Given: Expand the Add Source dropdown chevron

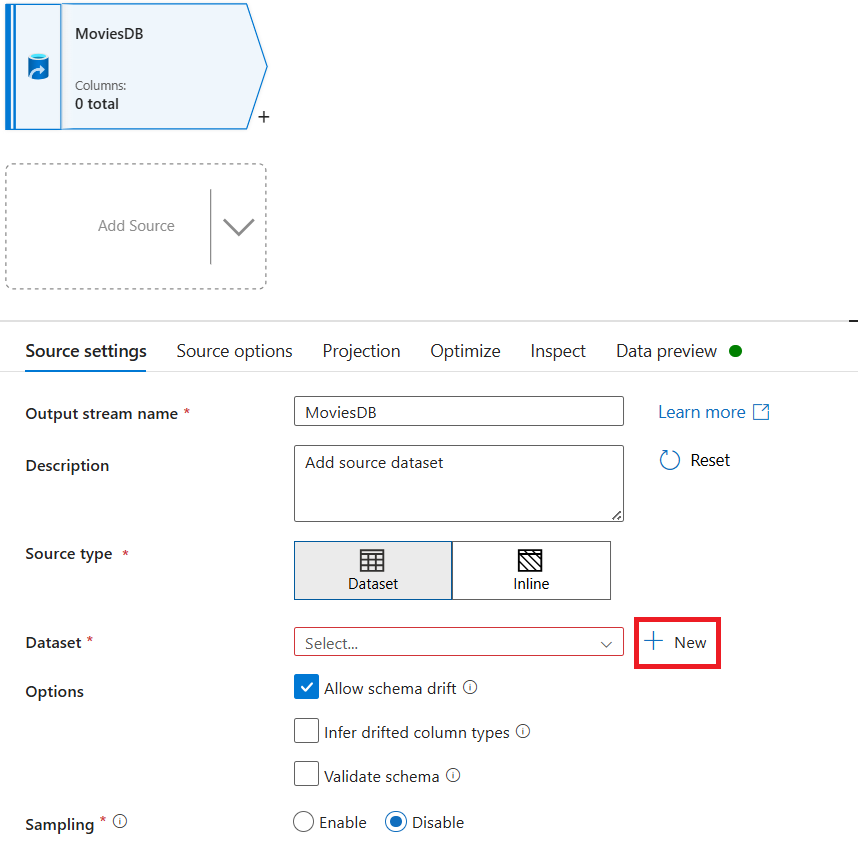Looking at the screenshot, I should pyautogui.click(x=237, y=227).
